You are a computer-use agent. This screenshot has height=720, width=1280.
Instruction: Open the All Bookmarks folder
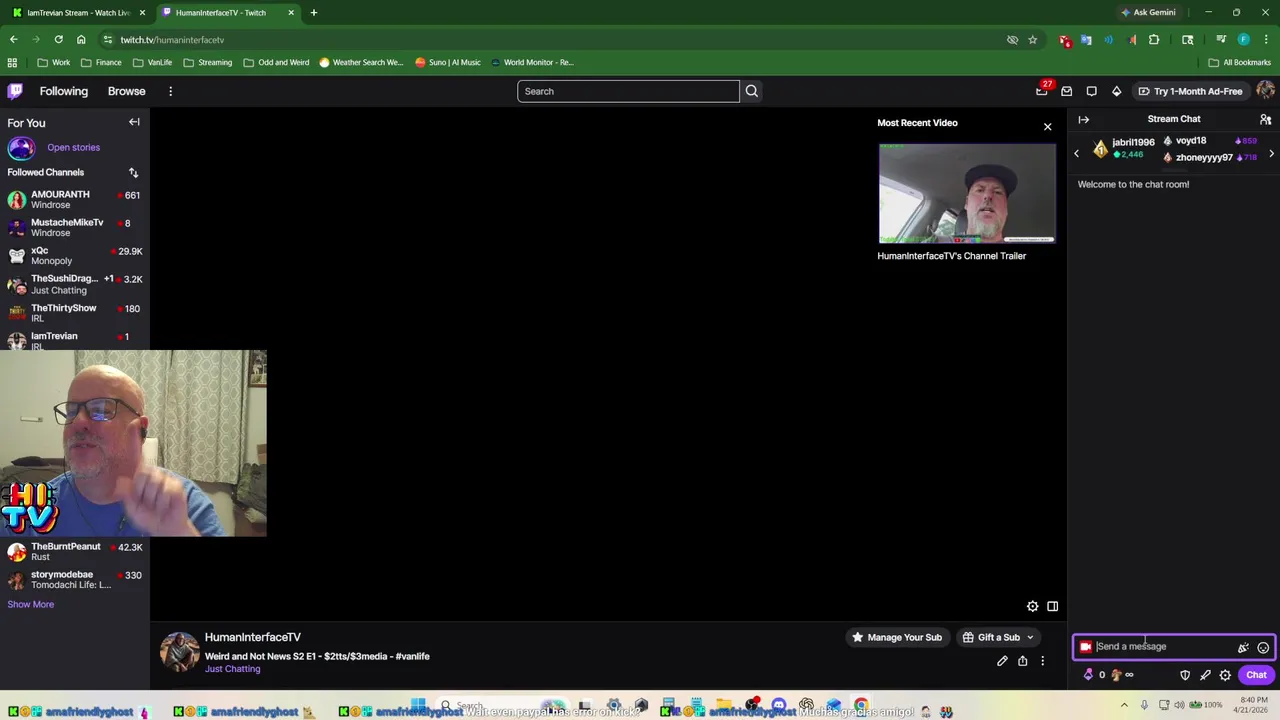pyautogui.click(x=1239, y=62)
